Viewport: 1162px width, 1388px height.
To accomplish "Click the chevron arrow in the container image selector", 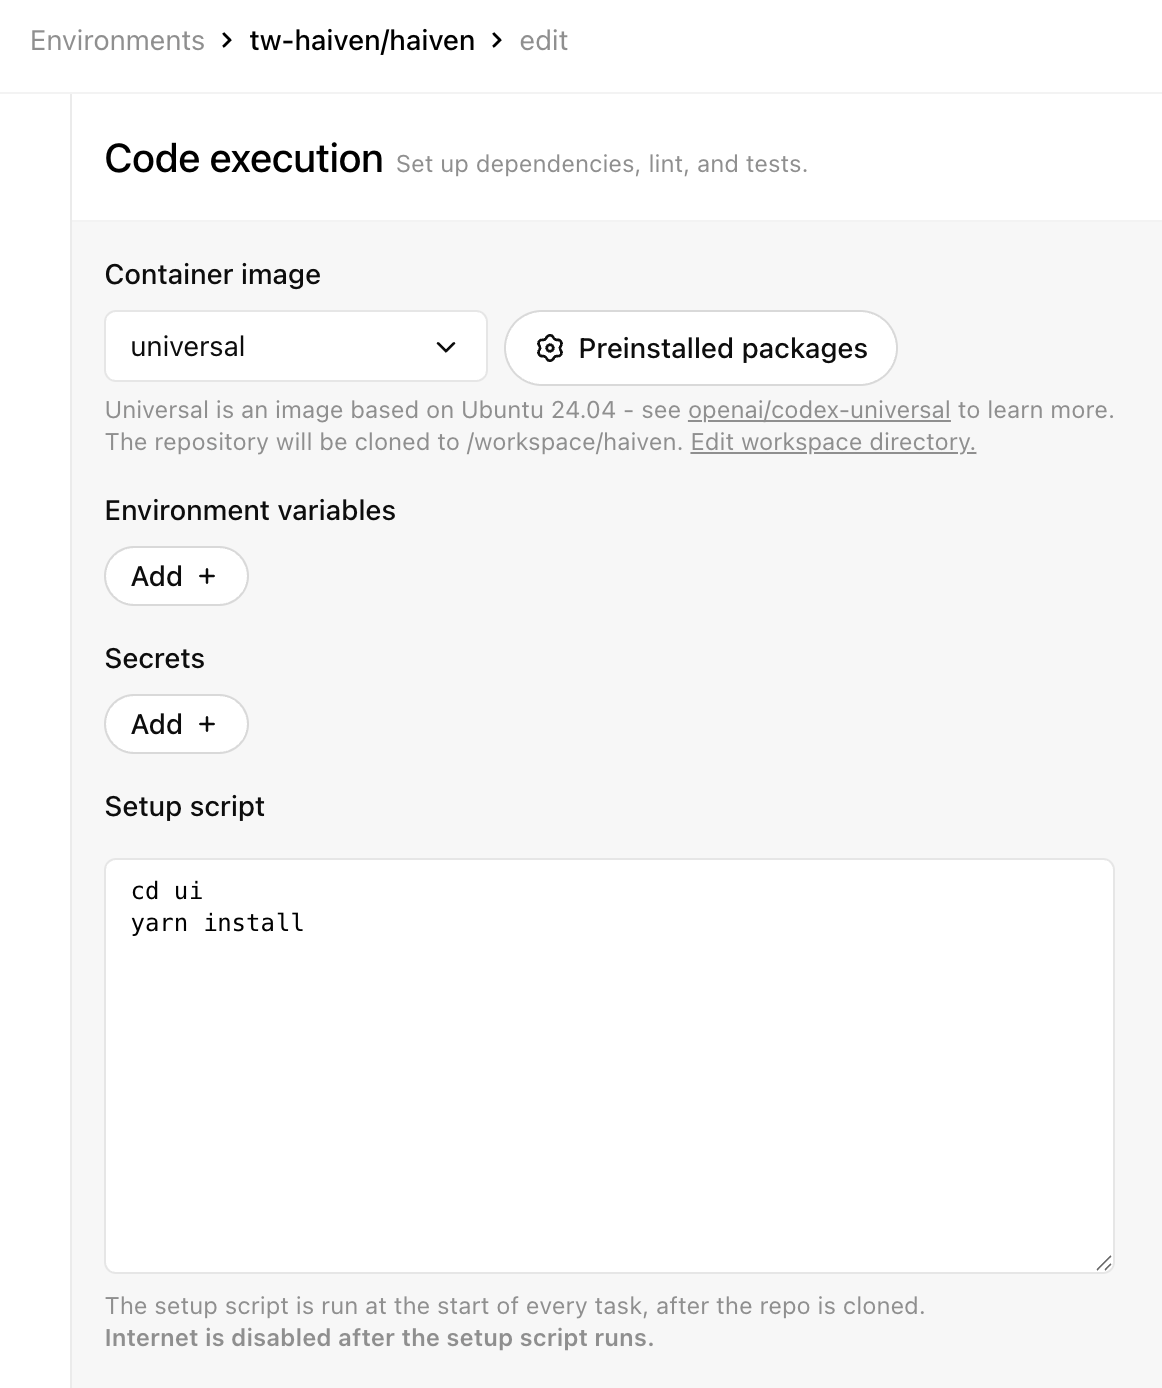I will 447,347.
